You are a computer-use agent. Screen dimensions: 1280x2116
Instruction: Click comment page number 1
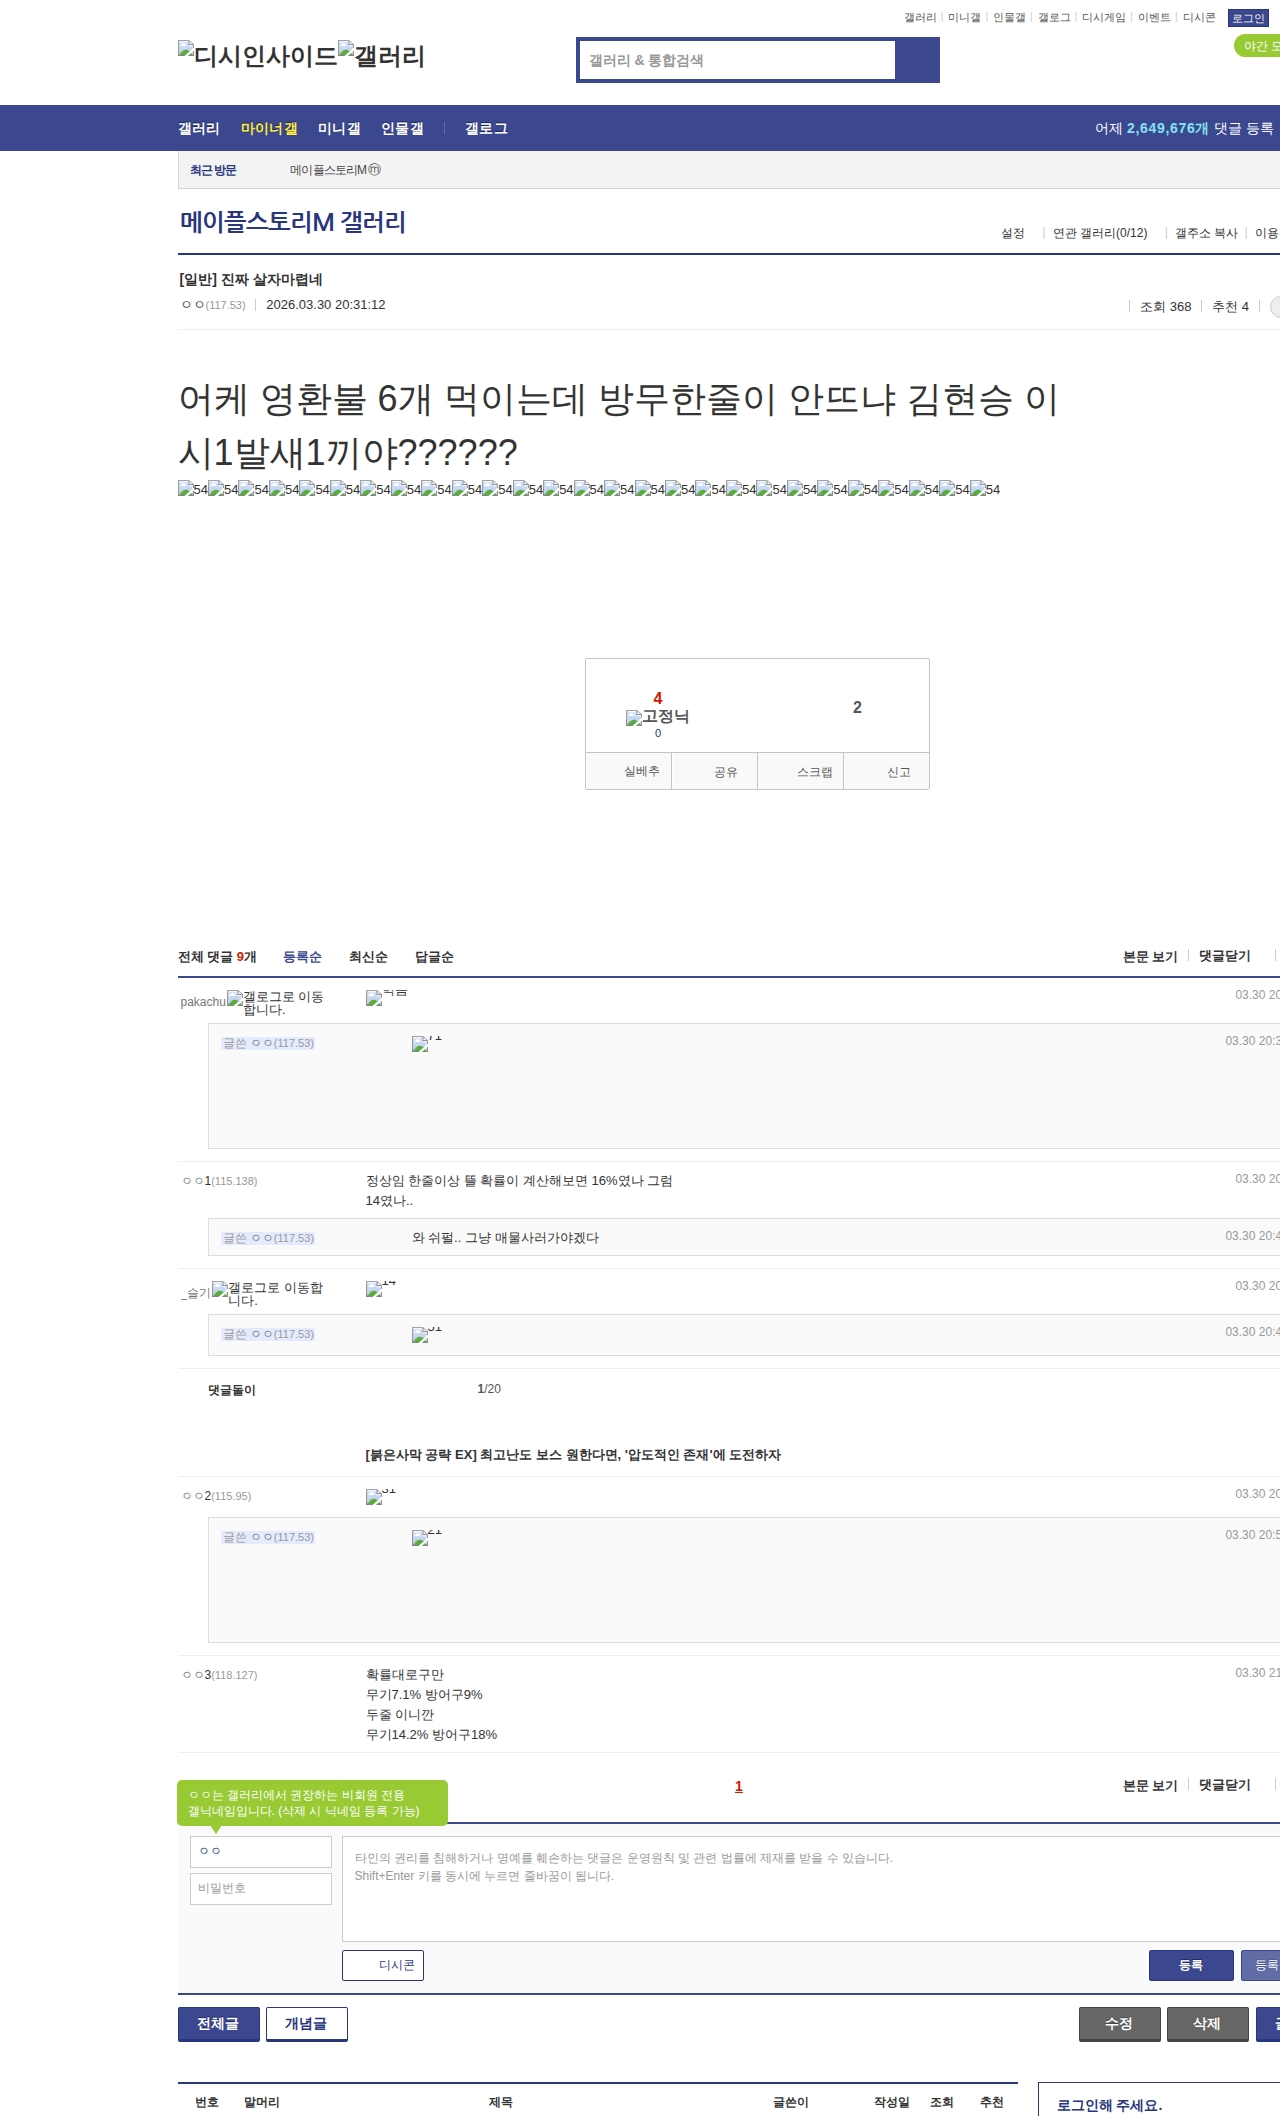(739, 1786)
